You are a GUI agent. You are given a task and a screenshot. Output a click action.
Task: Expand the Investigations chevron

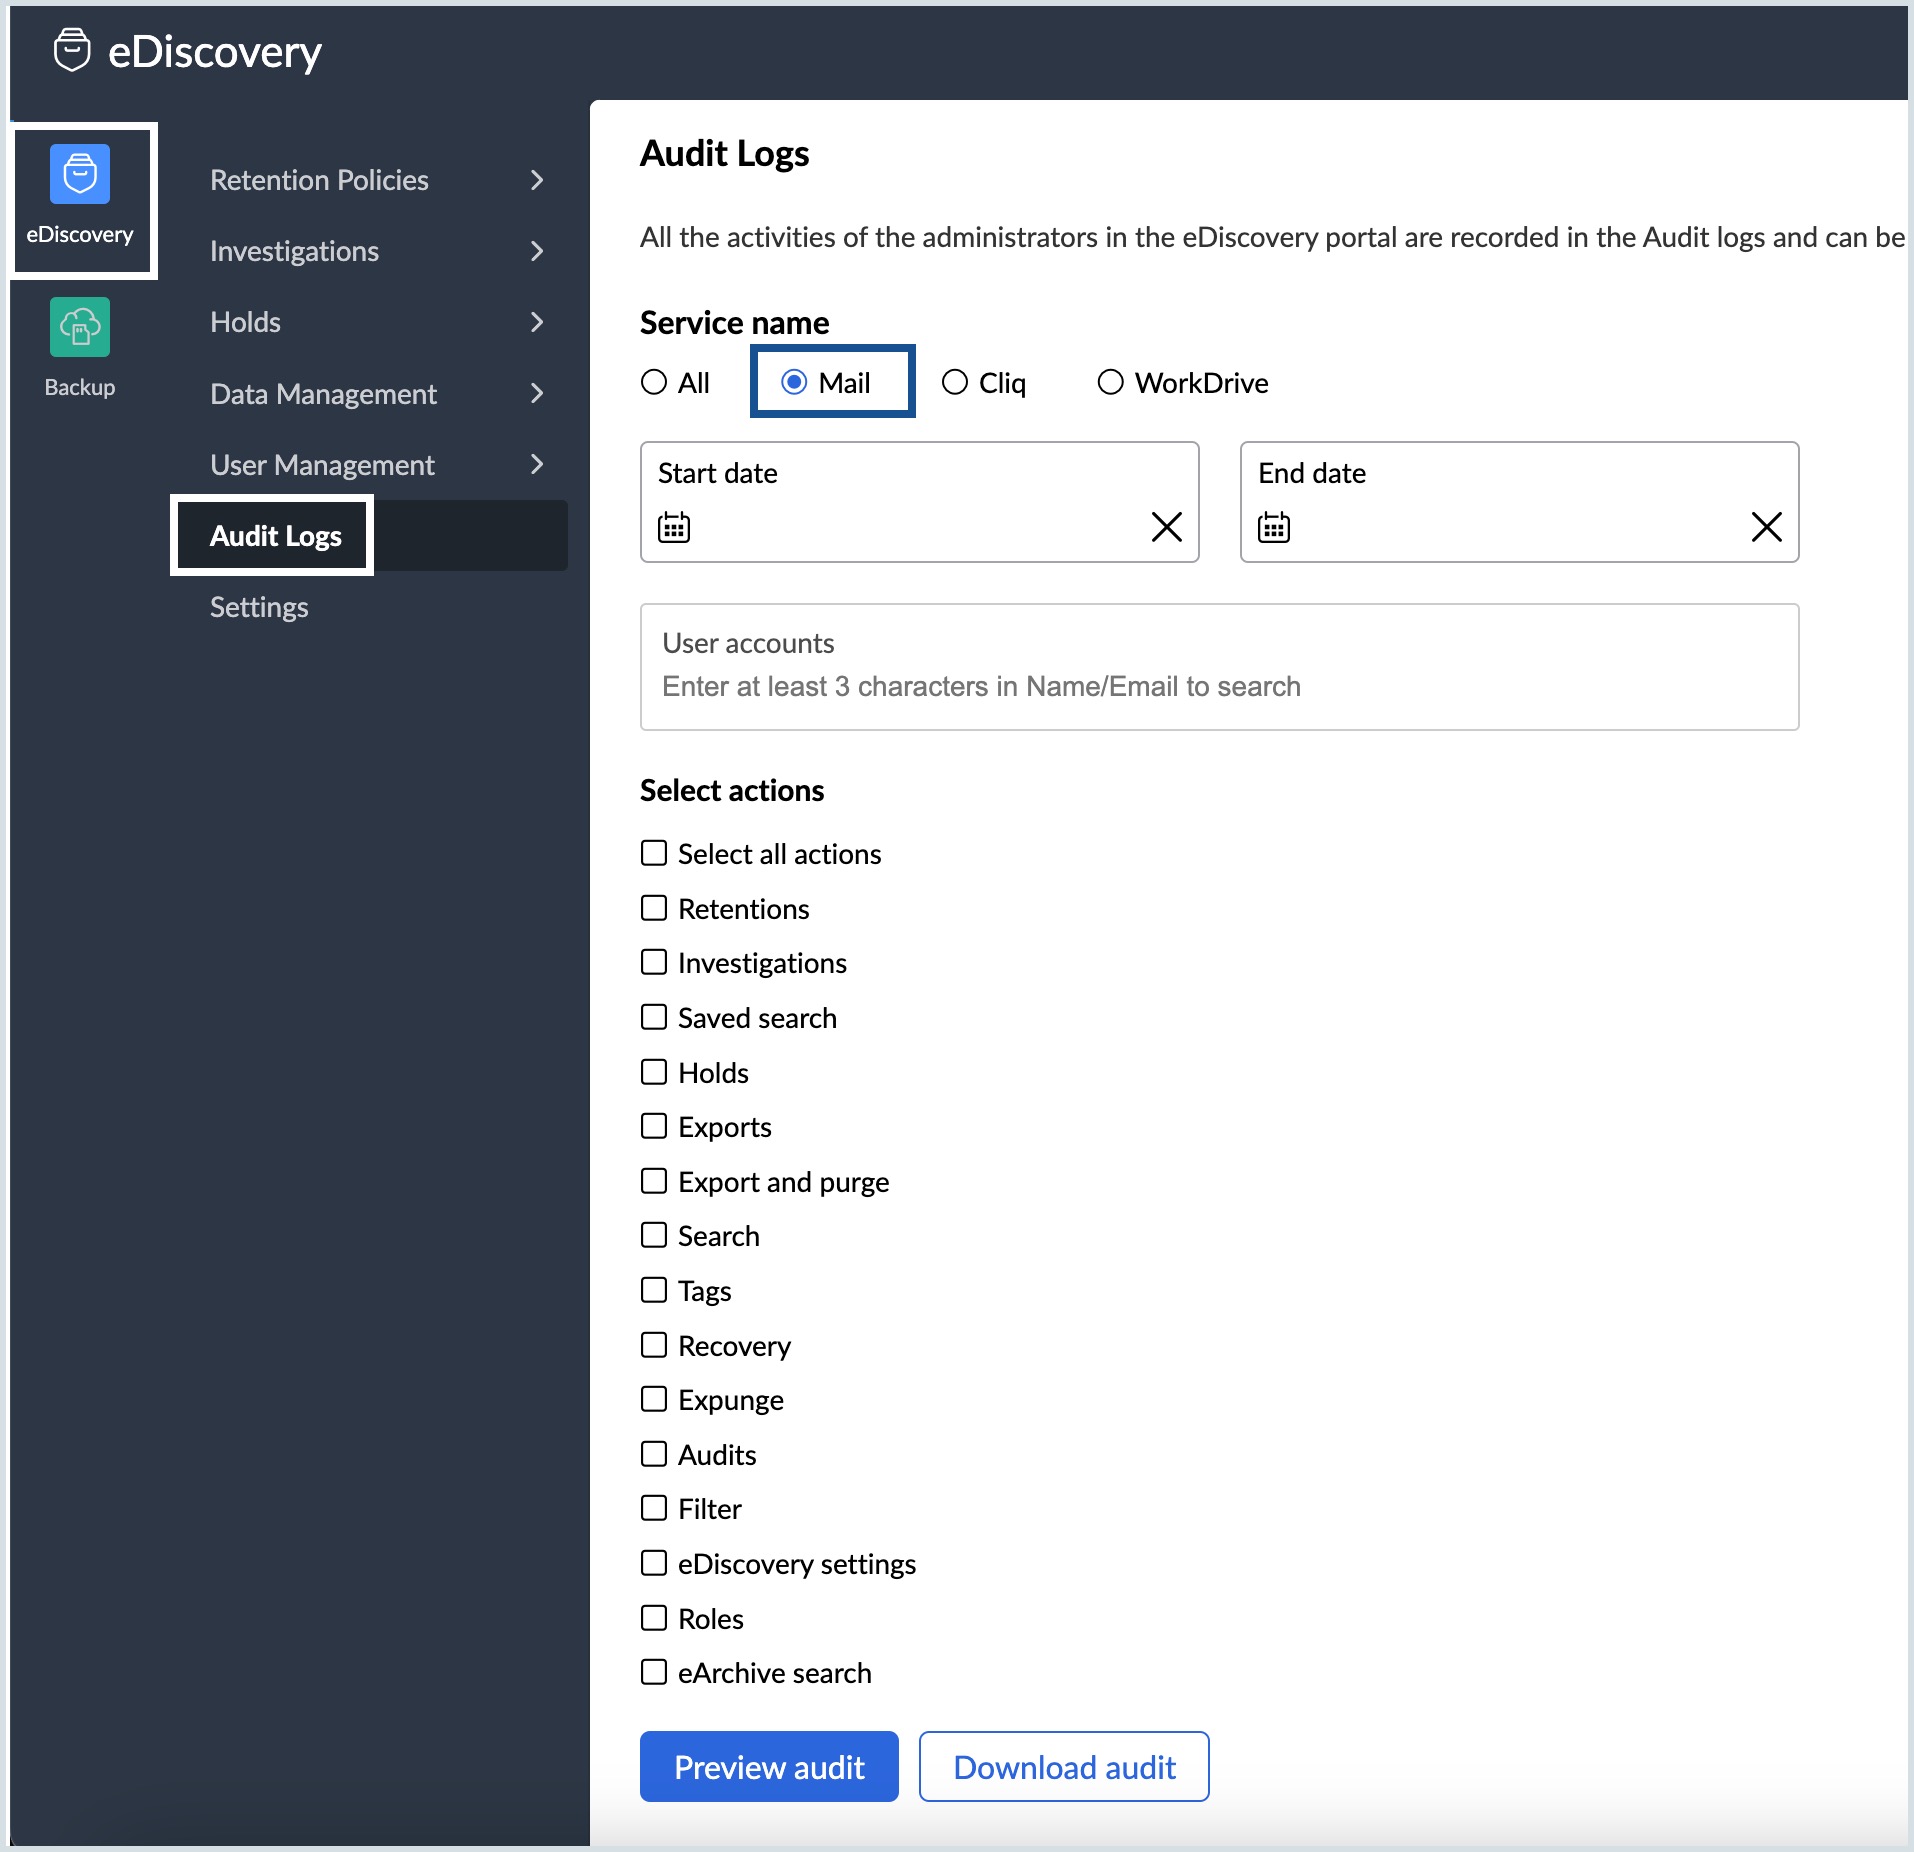(537, 251)
